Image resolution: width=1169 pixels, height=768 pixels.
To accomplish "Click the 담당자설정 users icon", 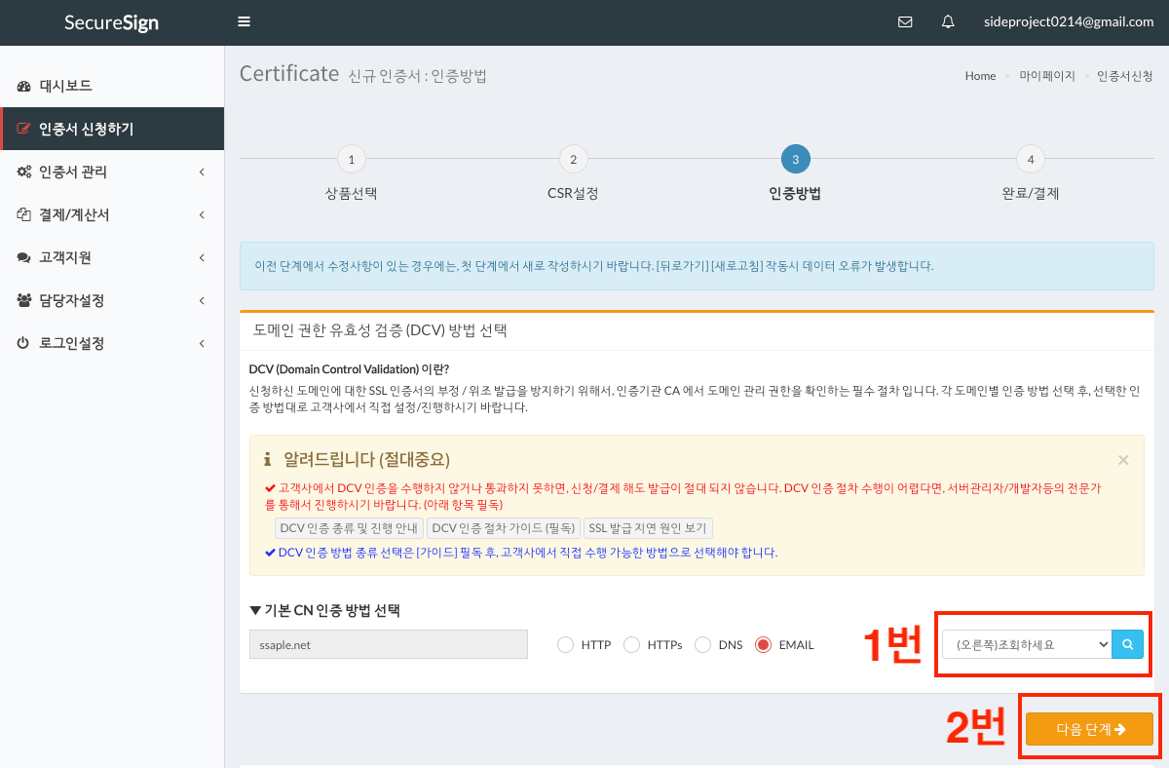I will 26,300.
